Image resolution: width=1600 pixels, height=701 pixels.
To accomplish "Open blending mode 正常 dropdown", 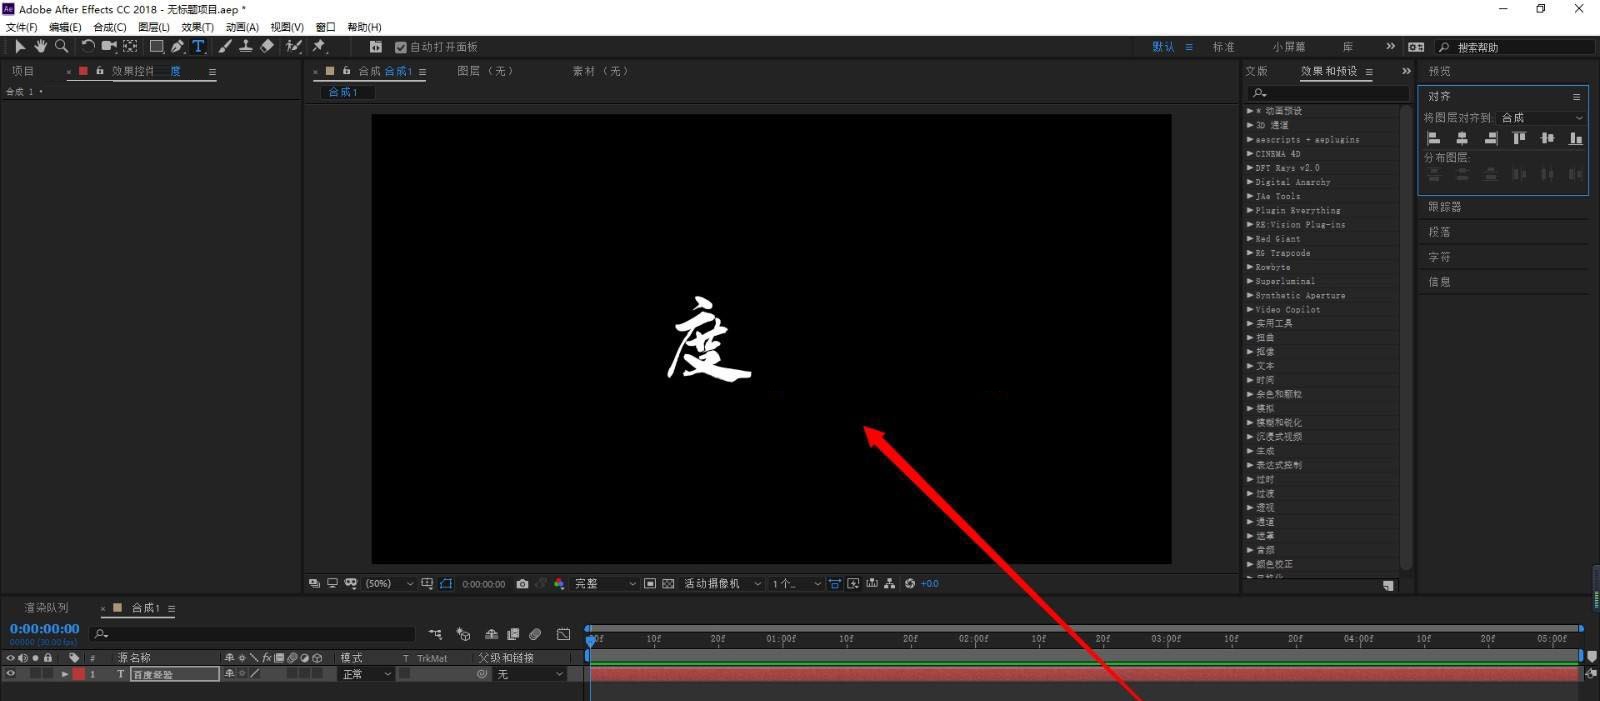I will [366, 674].
